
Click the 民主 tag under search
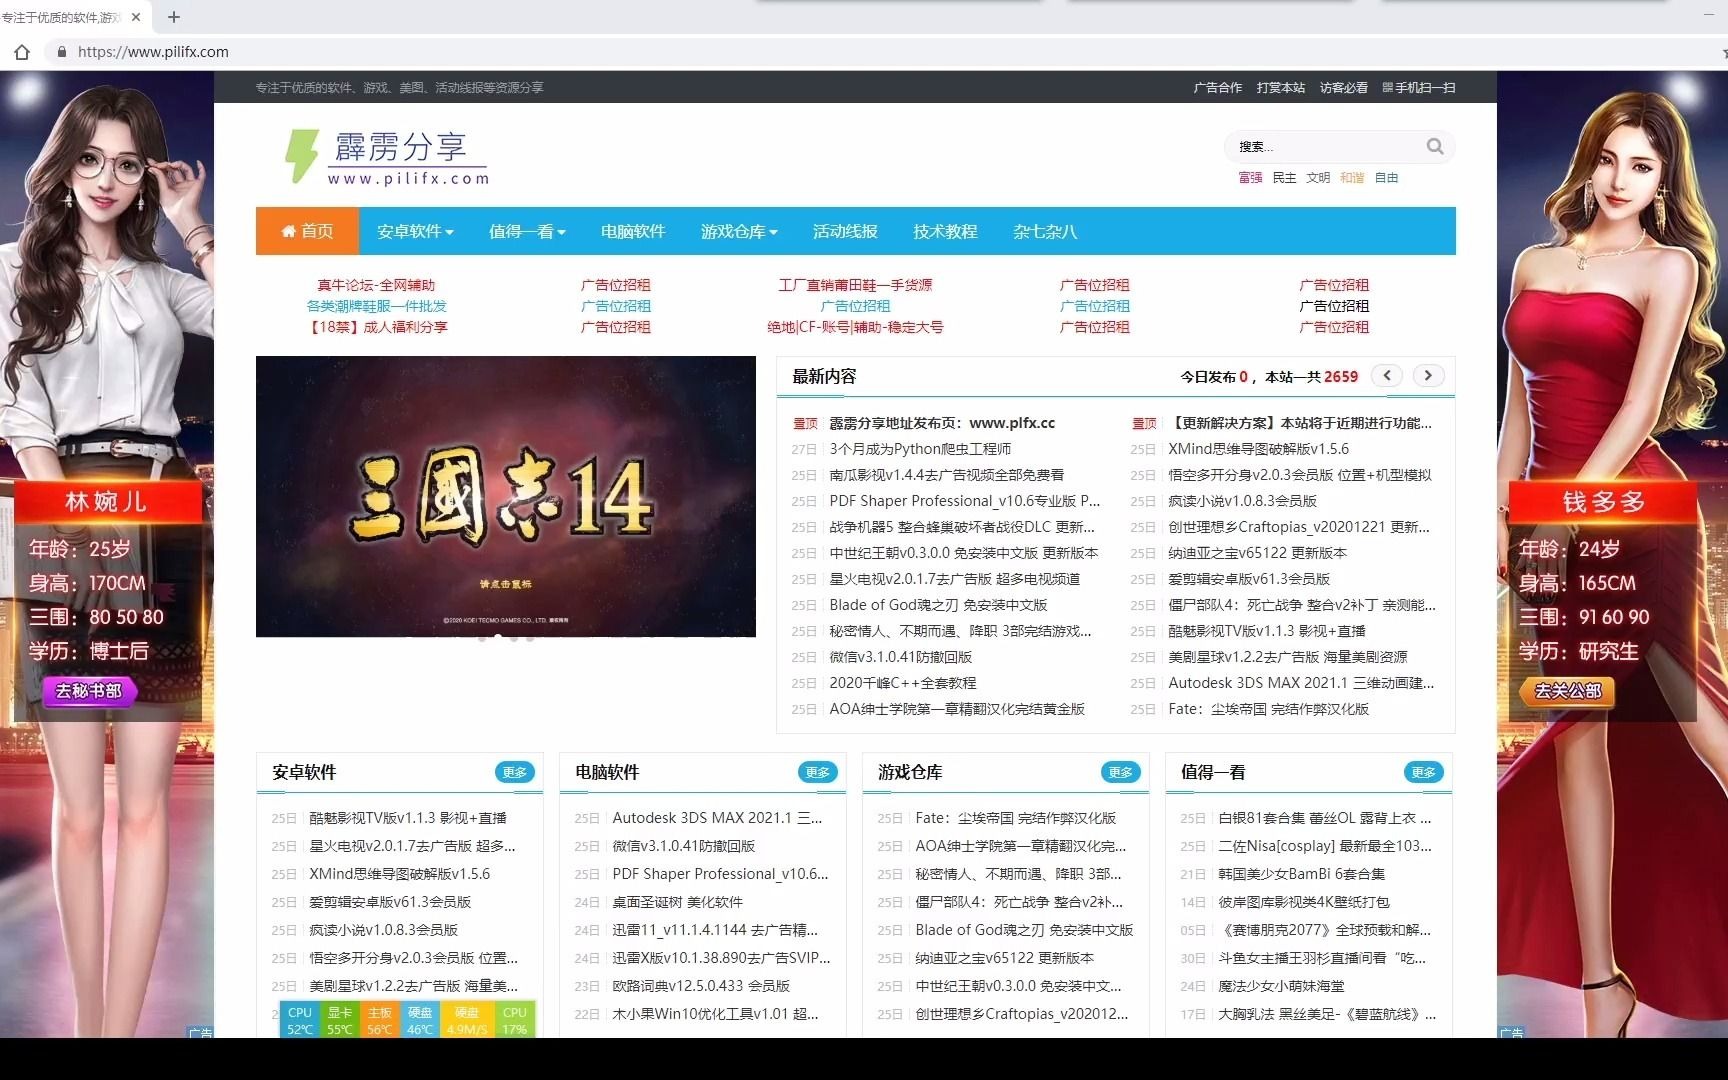1284,178
